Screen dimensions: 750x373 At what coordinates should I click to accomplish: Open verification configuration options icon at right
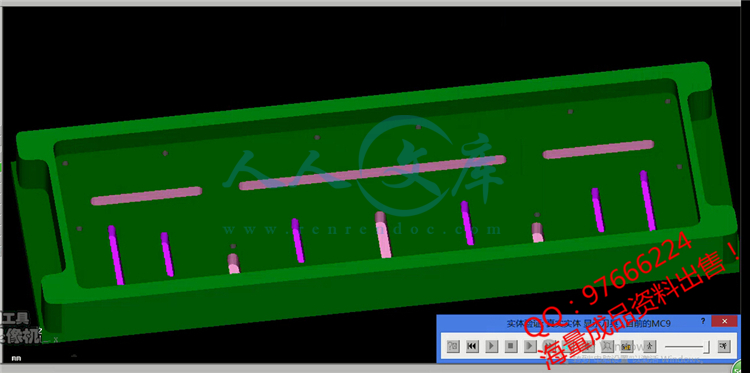pyautogui.click(x=724, y=346)
